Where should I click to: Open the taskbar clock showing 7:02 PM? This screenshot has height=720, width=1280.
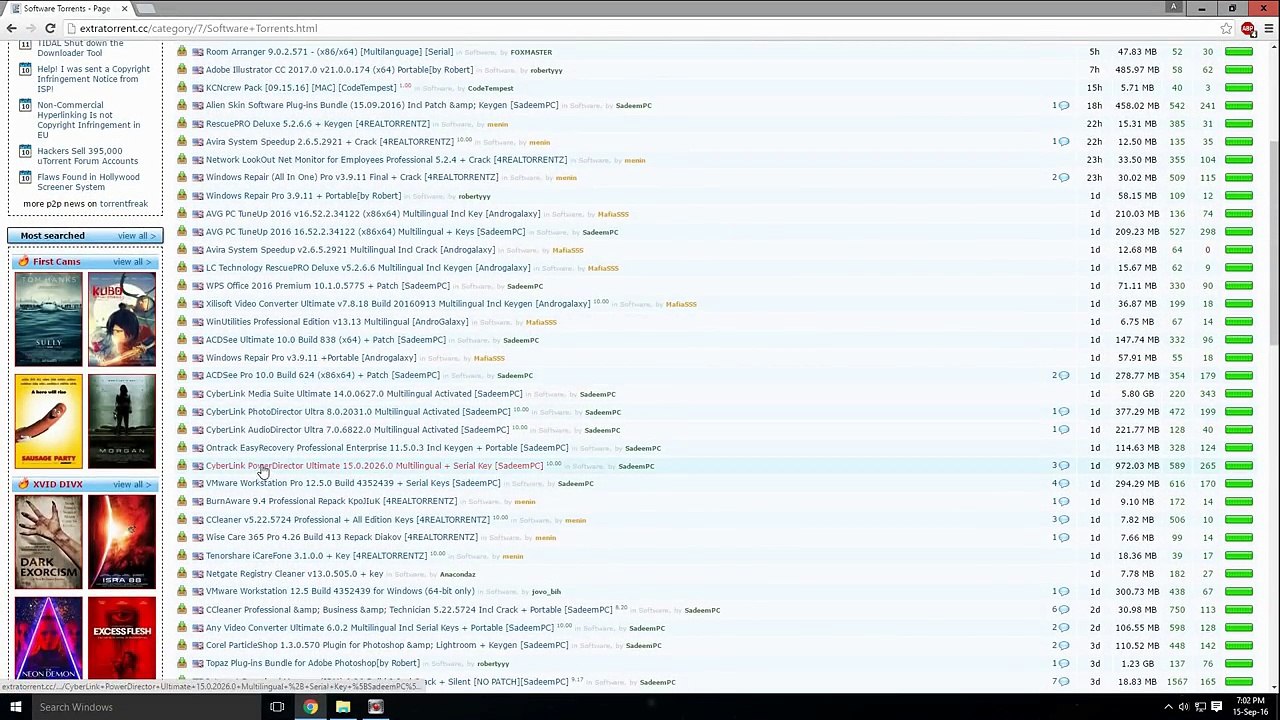[1249, 707]
